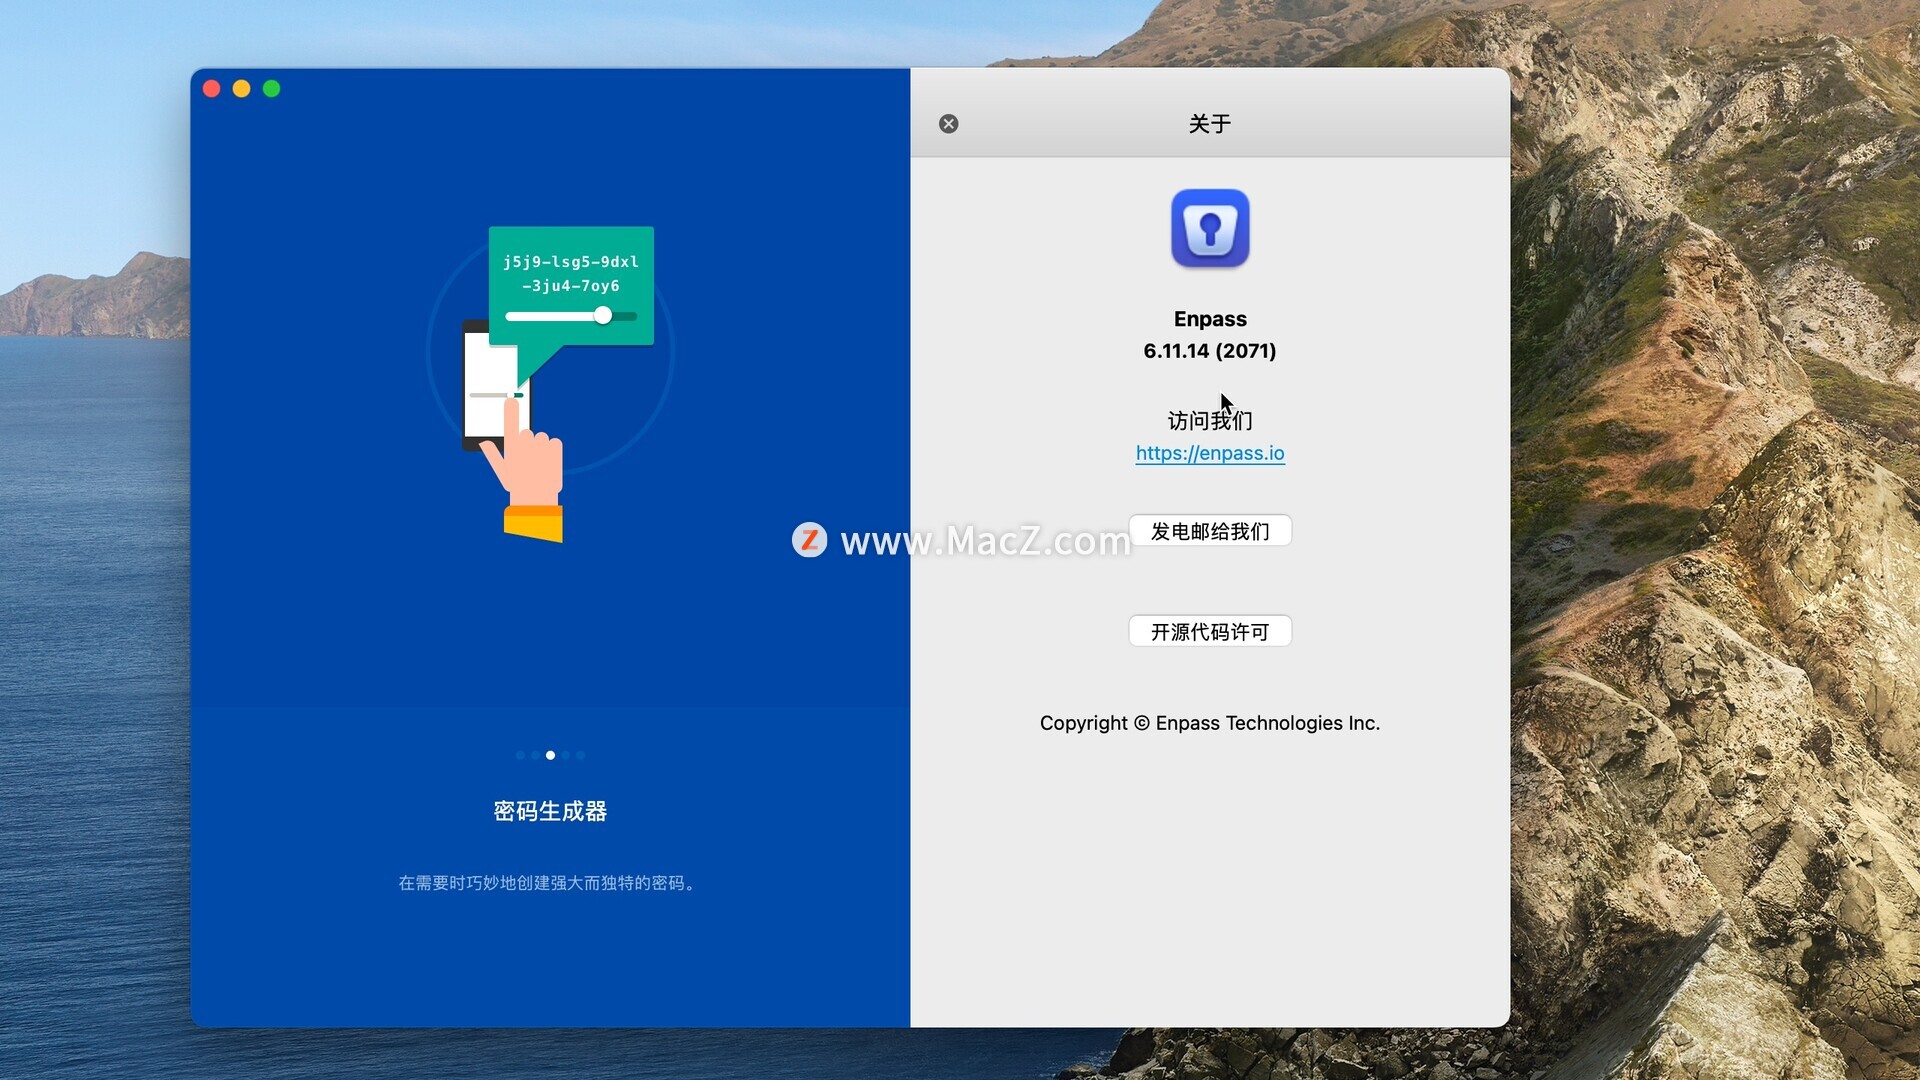Minimize the window with the yellow button

tap(242, 89)
